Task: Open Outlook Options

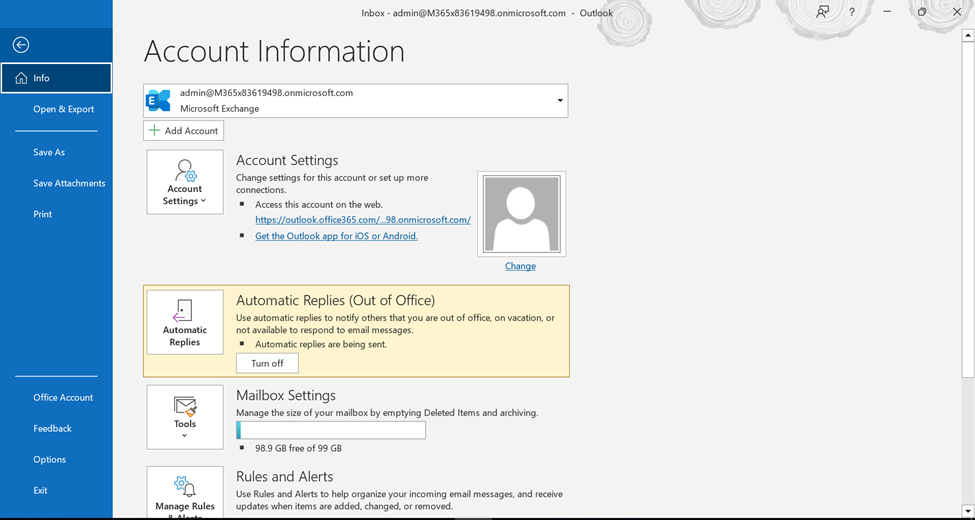Action: tap(56, 460)
